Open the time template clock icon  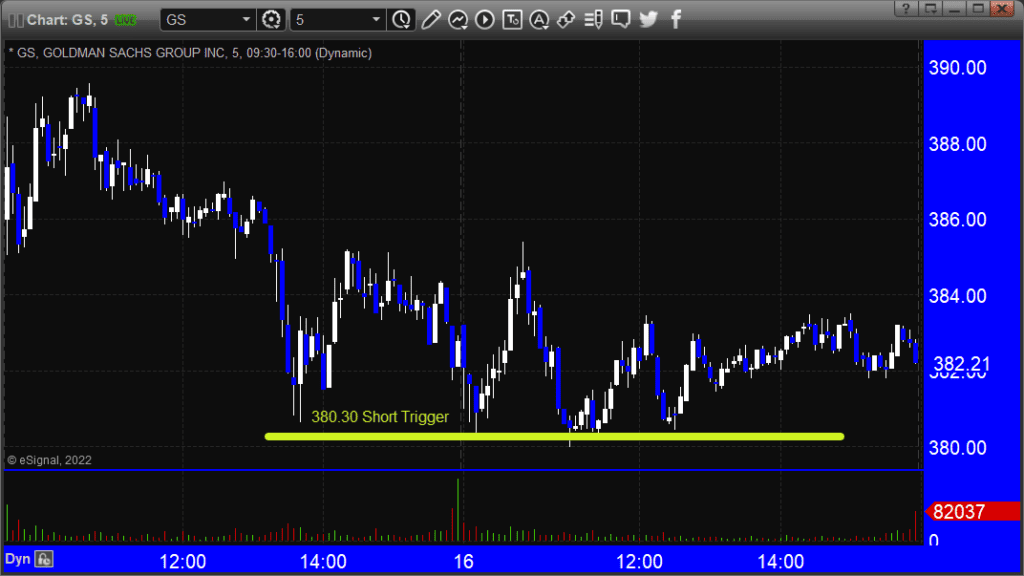click(x=401, y=20)
